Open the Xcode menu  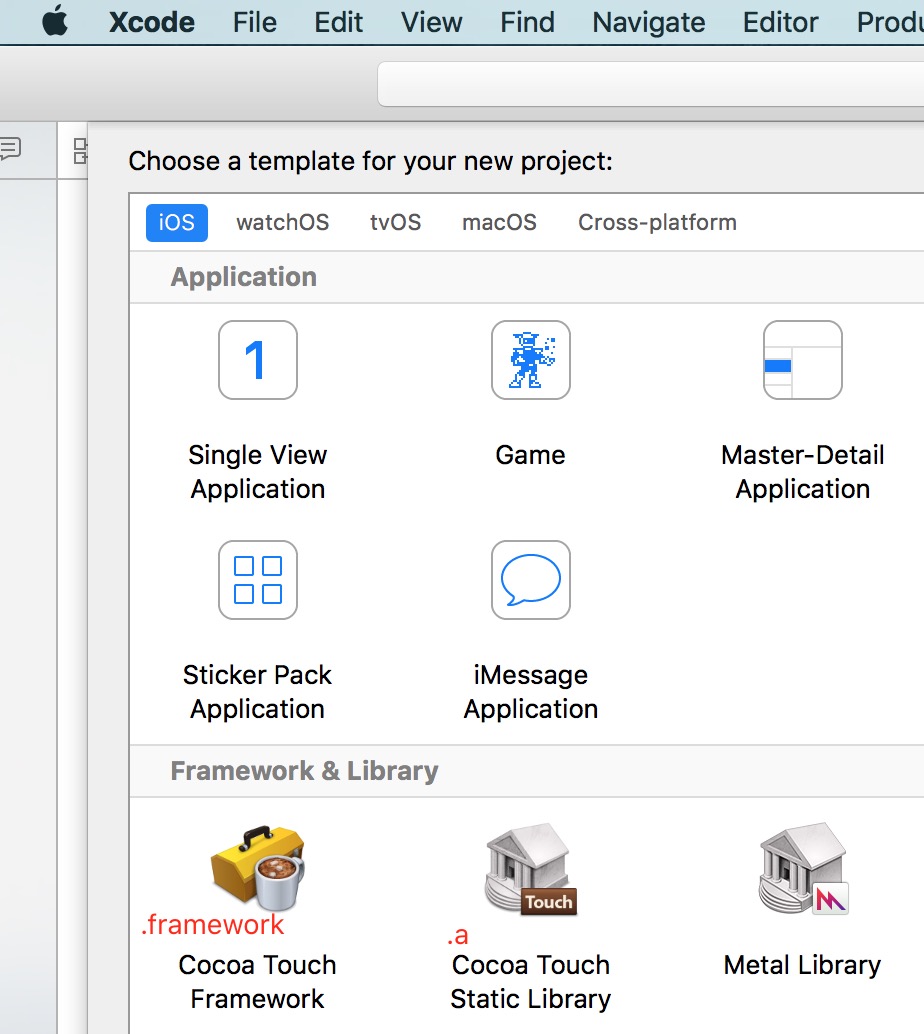(x=152, y=22)
